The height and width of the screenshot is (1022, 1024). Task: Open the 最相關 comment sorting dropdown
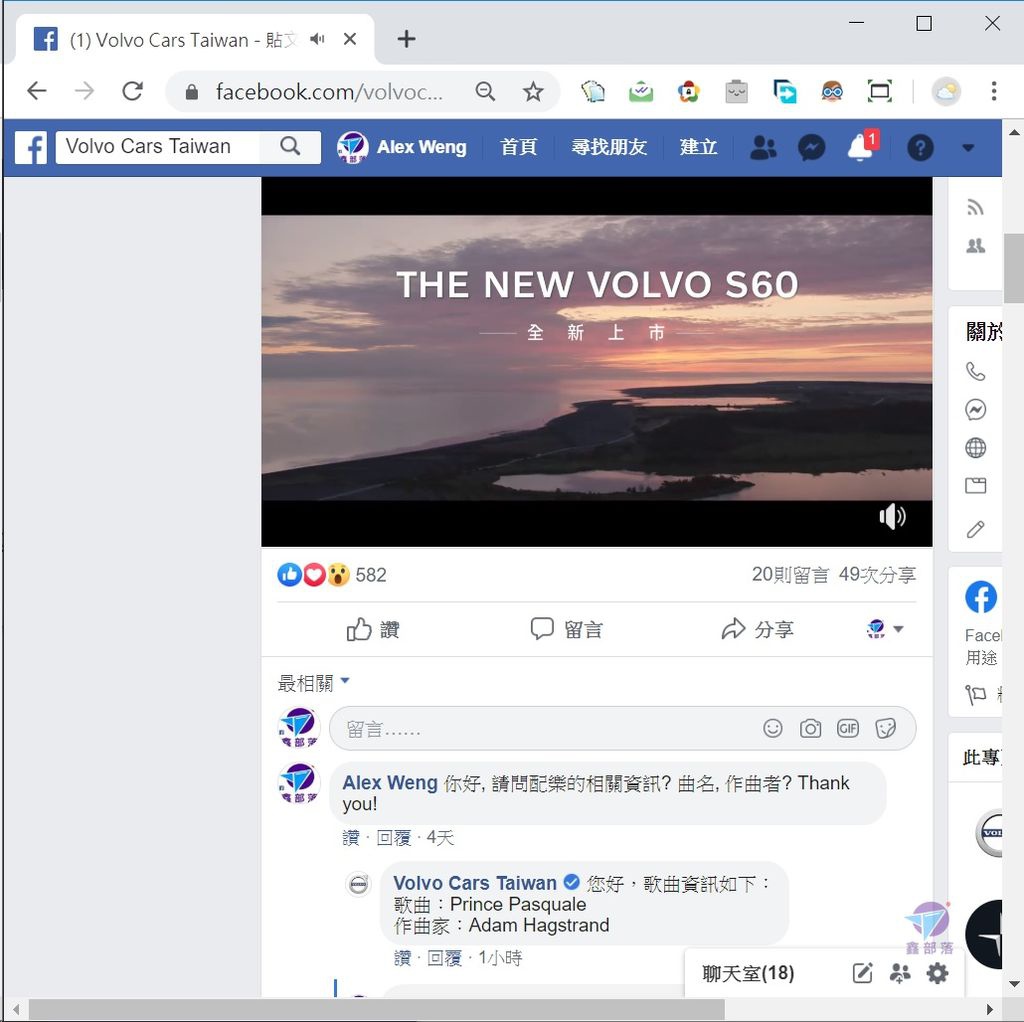[313, 683]
